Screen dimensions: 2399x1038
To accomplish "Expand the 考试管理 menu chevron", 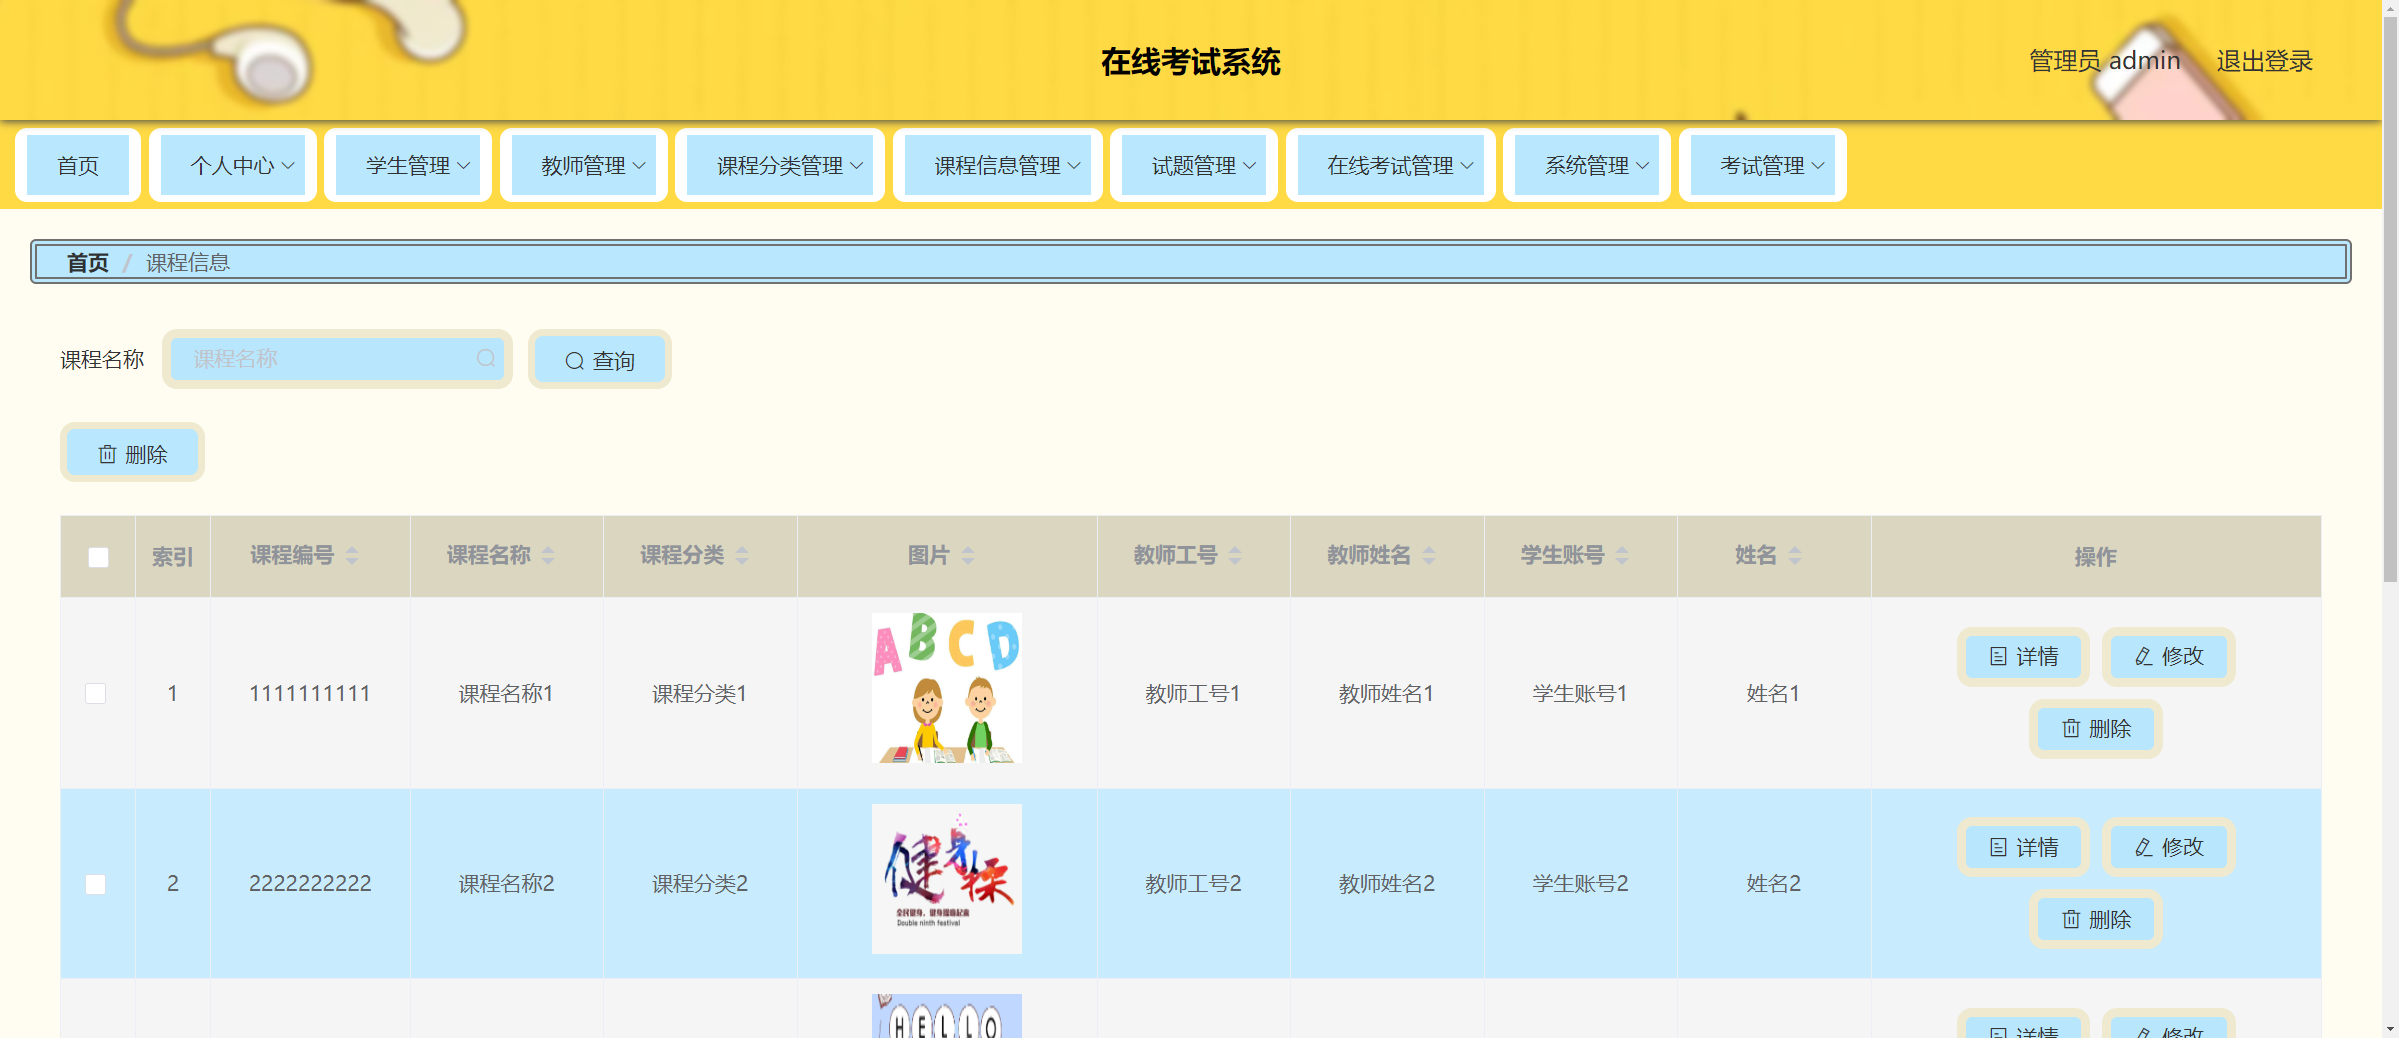I will 1818,166.
